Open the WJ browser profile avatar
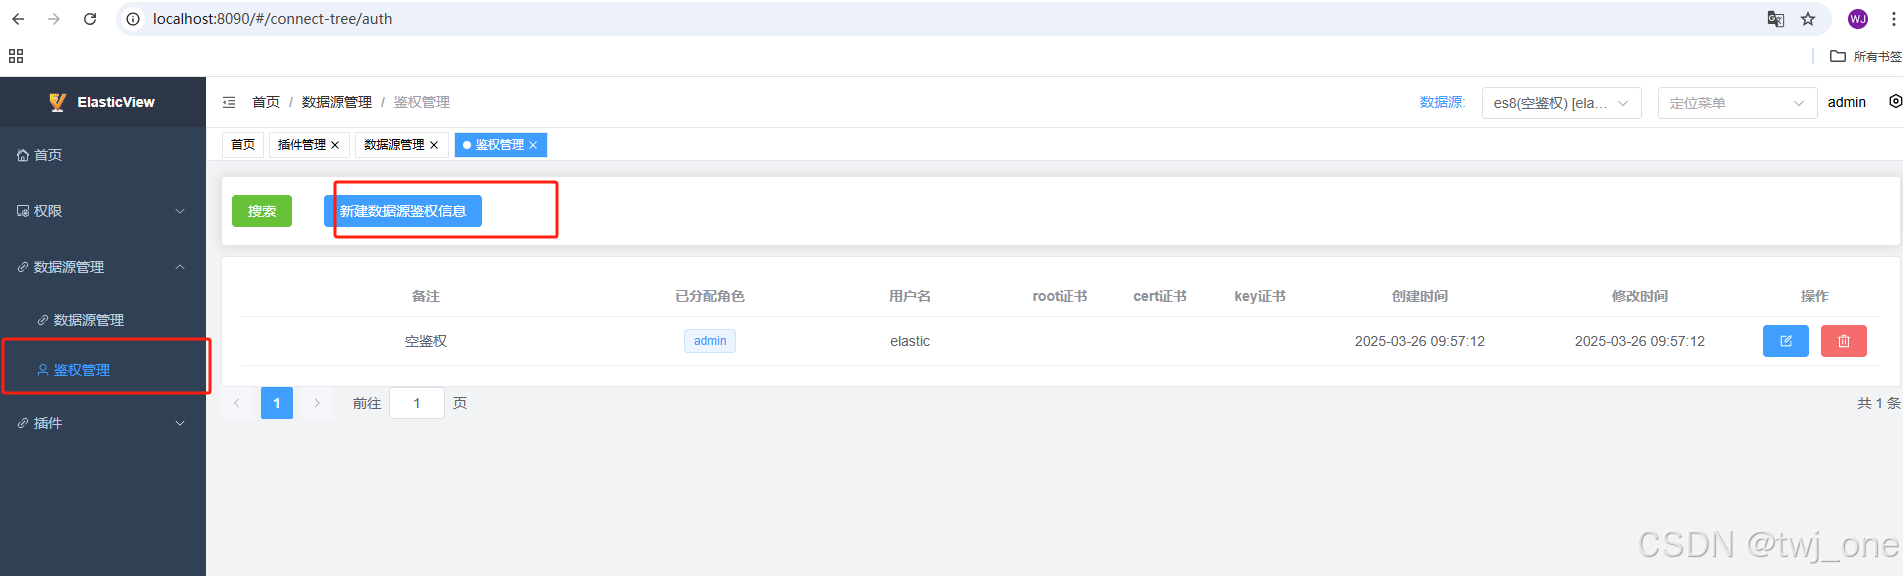1903x576 pixels. pos(1858,19)
